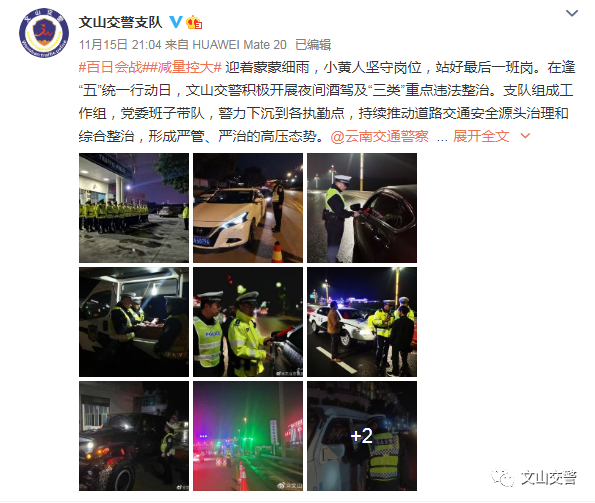Open photo of officer checking dark car window
The image size is (595, 503).
point(362,208)
